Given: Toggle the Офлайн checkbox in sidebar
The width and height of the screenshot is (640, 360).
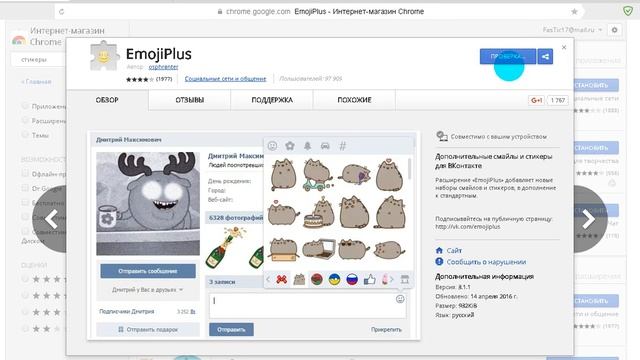Looking at the screenshot, I should click(25, 174).
